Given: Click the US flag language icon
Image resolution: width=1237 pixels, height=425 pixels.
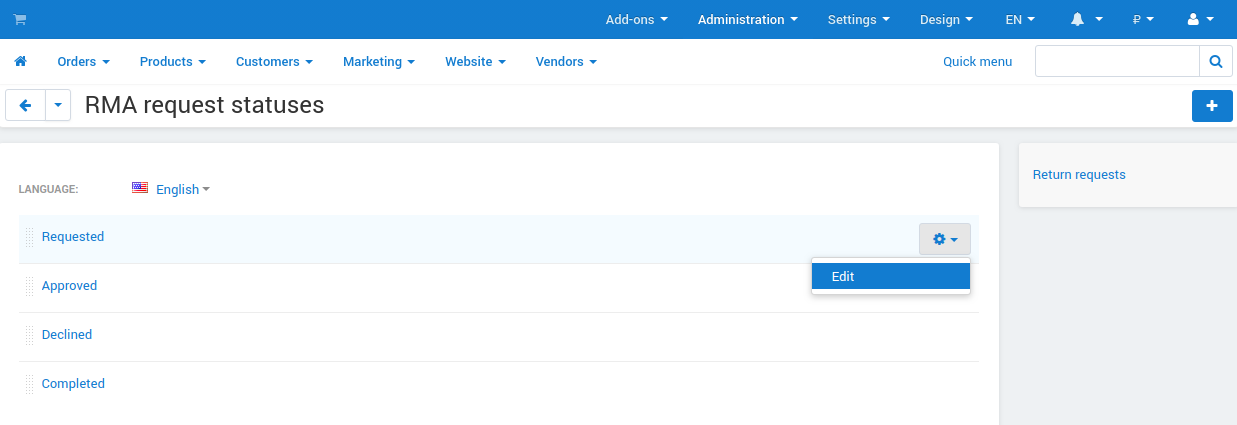Looking at the screenshot, I should [x=140, y=188].
